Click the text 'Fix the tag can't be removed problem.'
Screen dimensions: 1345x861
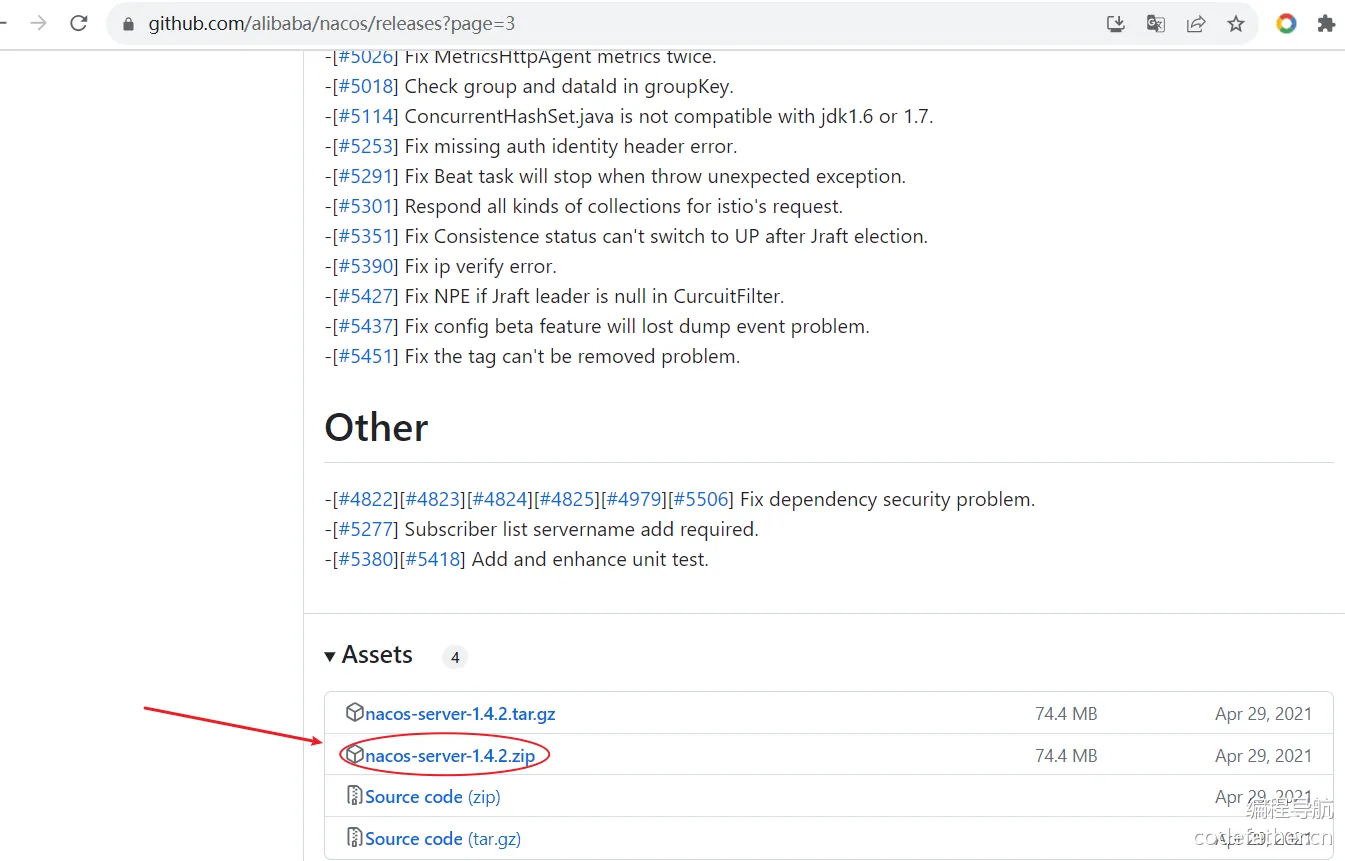[x=573, y=357]
